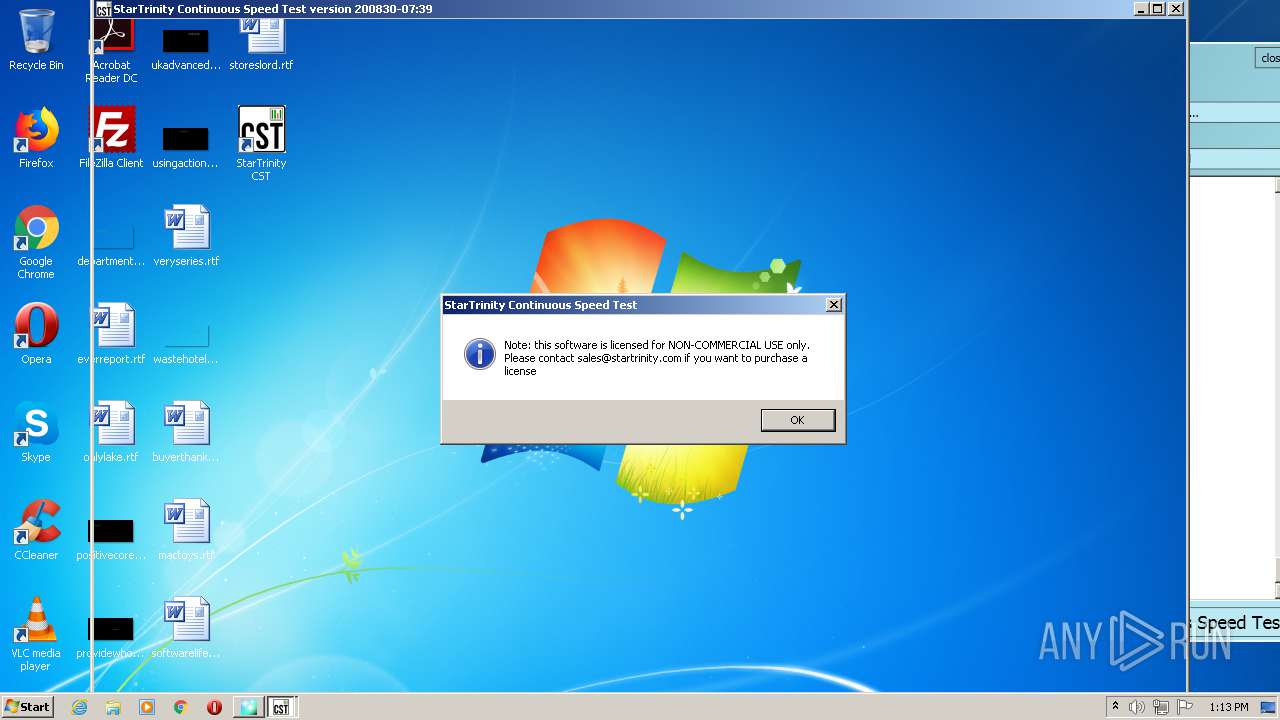Select the everreport.rtf document icon

point(112,334)
